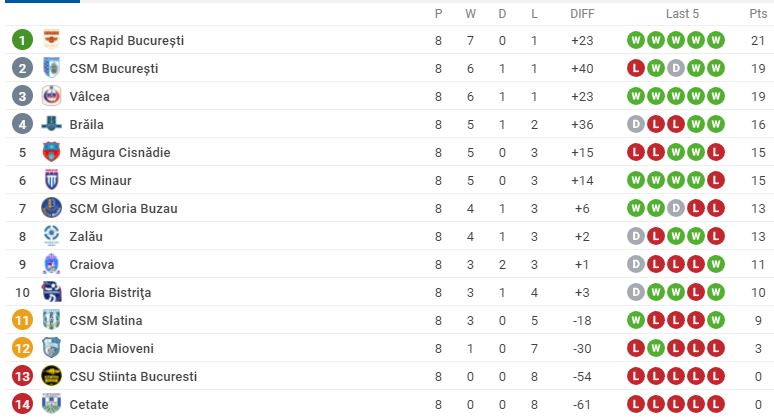Click the CSU Stiinta Bucuresti logo
The image size is (774, 419).
(x=51, y=376)
